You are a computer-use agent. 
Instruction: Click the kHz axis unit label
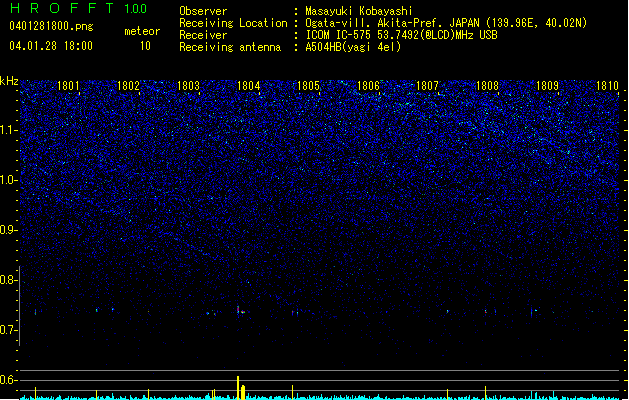(9, 81)
